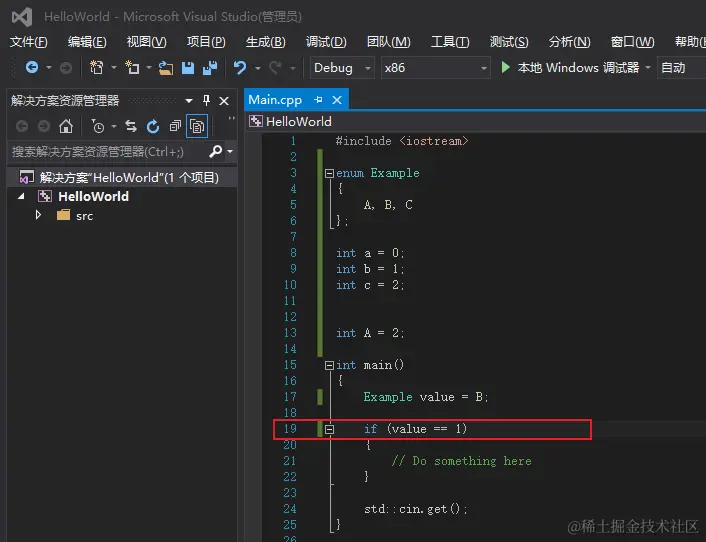
Task: Click the greyed Redo arrow
Action: 275,68
